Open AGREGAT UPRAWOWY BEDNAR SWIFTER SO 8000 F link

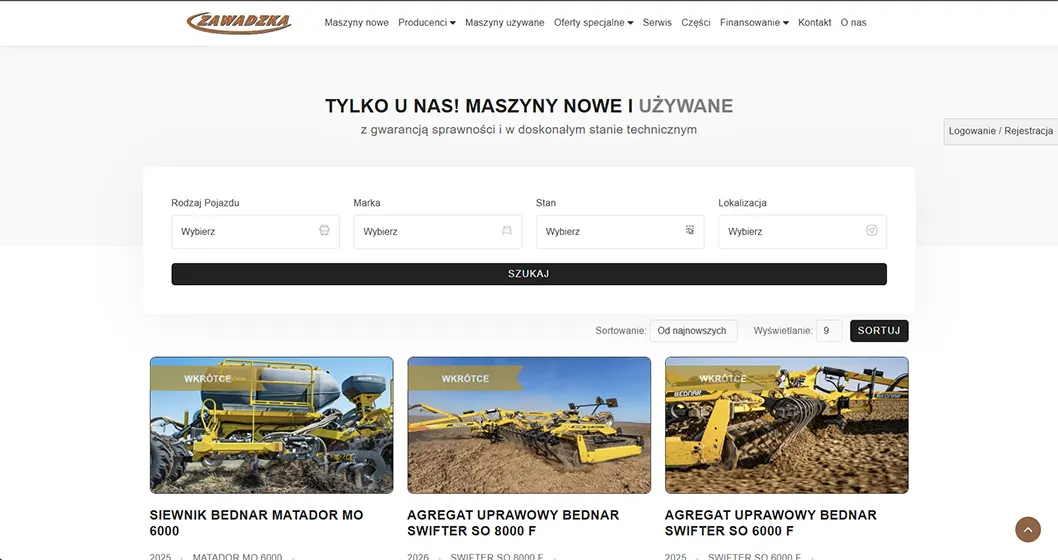(513, 523)
